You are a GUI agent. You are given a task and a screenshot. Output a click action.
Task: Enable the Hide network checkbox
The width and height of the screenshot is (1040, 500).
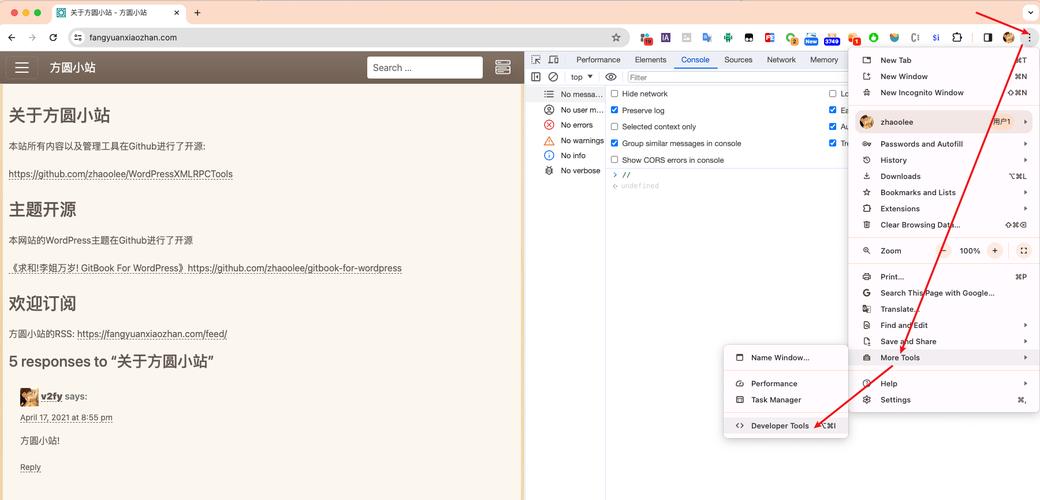coord(614,94)
